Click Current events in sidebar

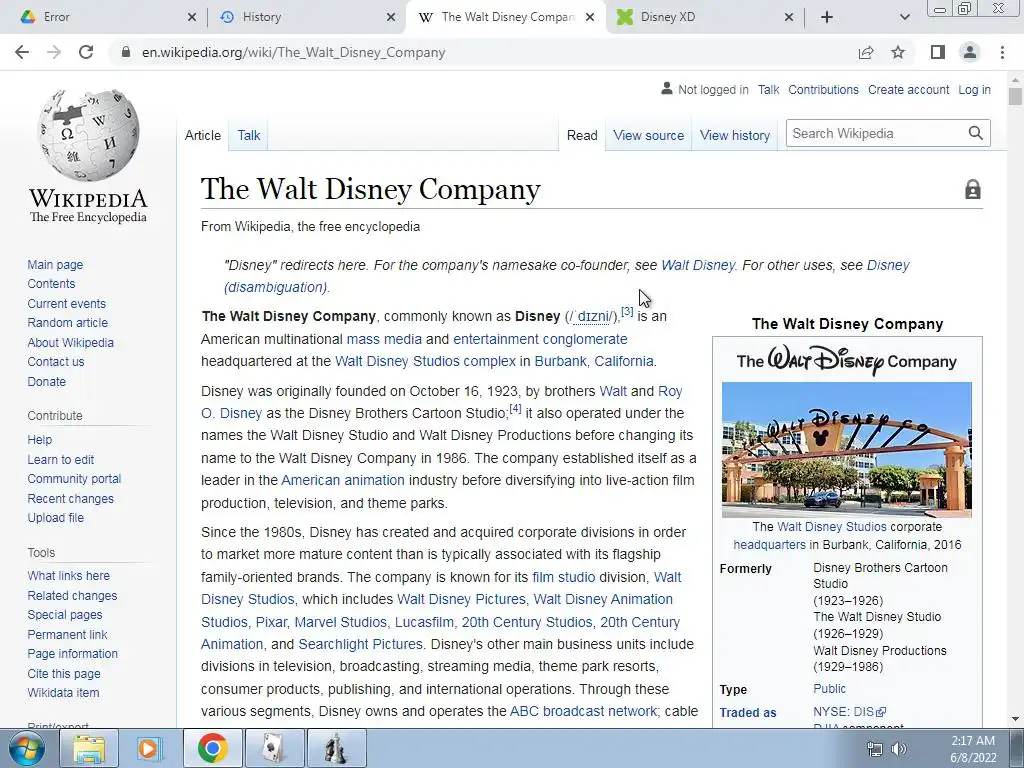tap(66, 304)
